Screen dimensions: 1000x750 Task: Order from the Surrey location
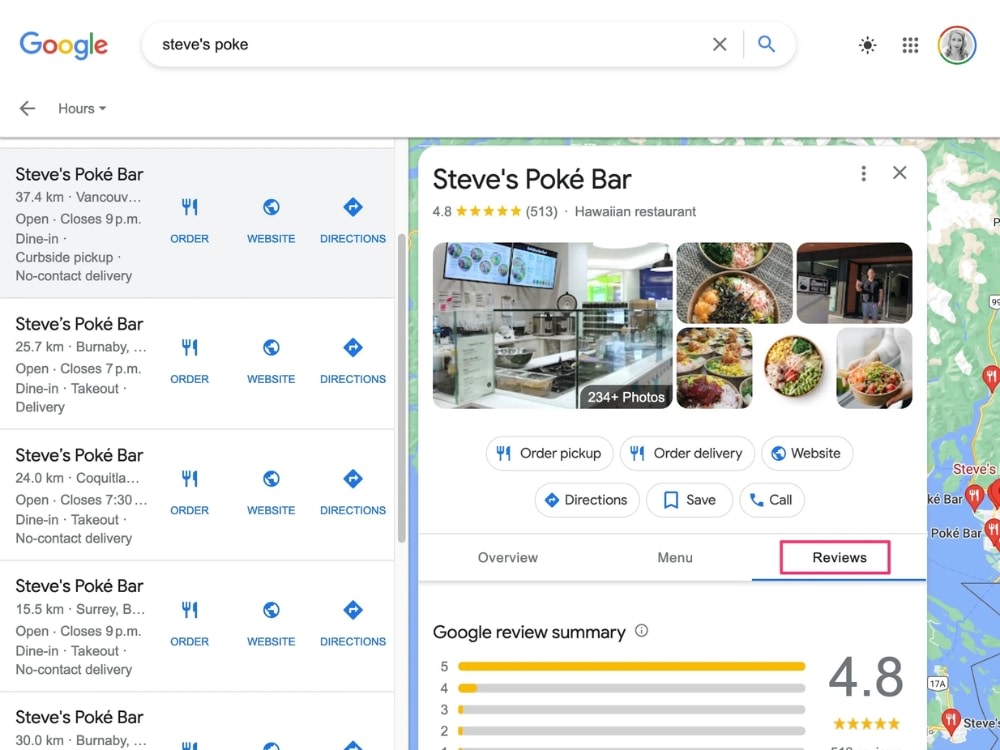coord(189,624)
